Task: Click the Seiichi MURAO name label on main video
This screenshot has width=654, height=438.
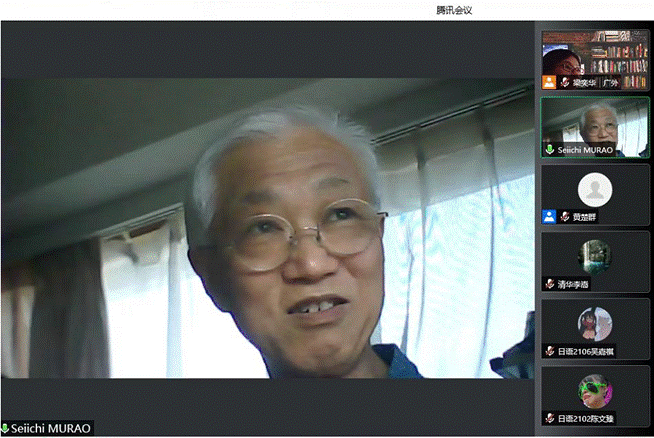Action: tap(48, 428)
